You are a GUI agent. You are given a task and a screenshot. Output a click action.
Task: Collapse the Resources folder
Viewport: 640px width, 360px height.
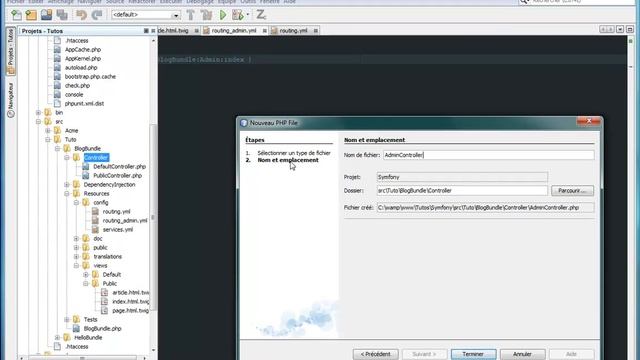pos(67,193)
